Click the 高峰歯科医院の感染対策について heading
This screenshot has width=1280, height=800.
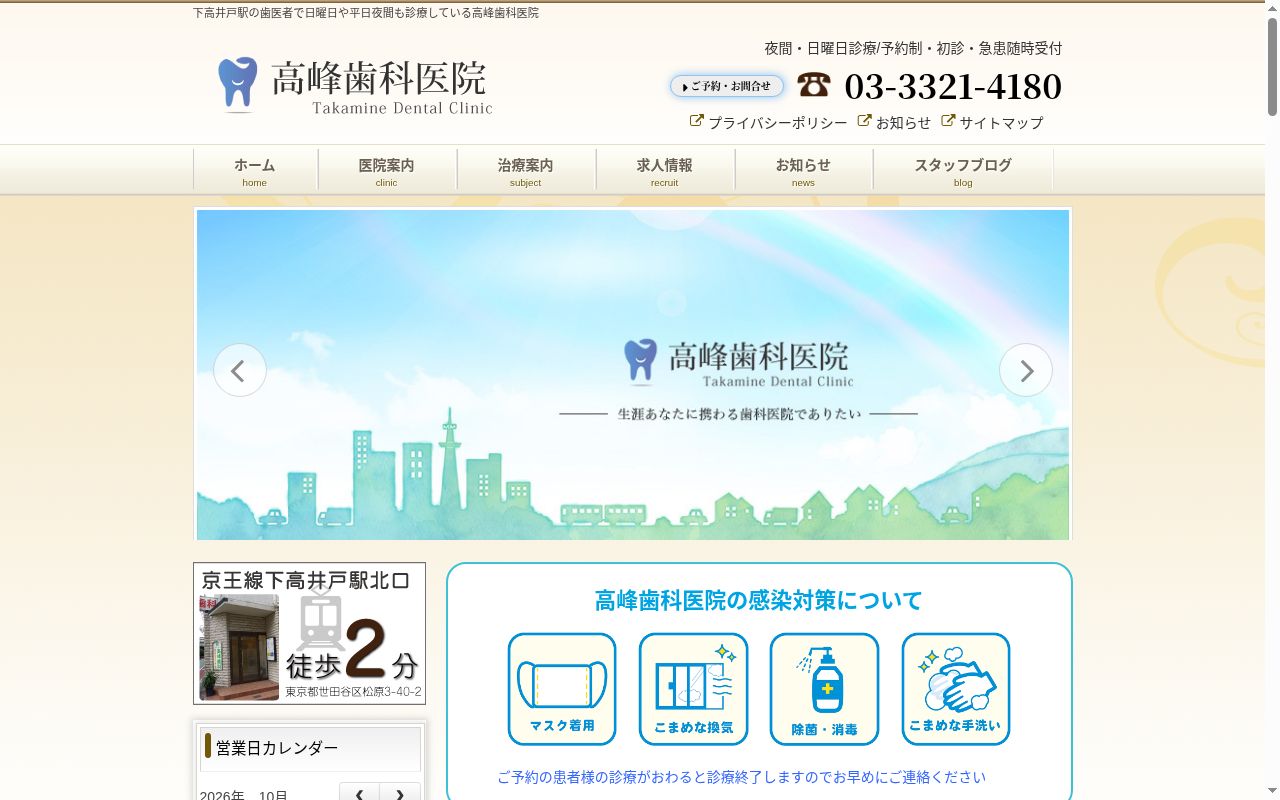pos(759,600)
